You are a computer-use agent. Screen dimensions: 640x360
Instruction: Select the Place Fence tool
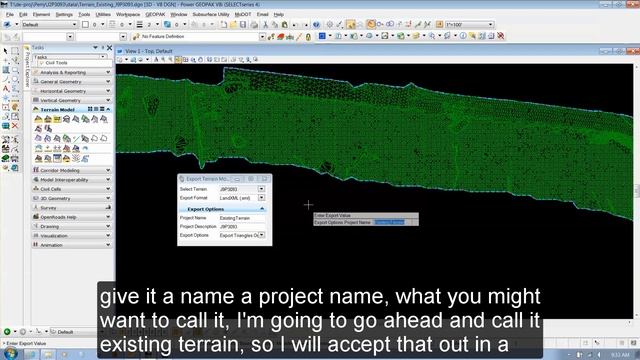click(15, 51)
